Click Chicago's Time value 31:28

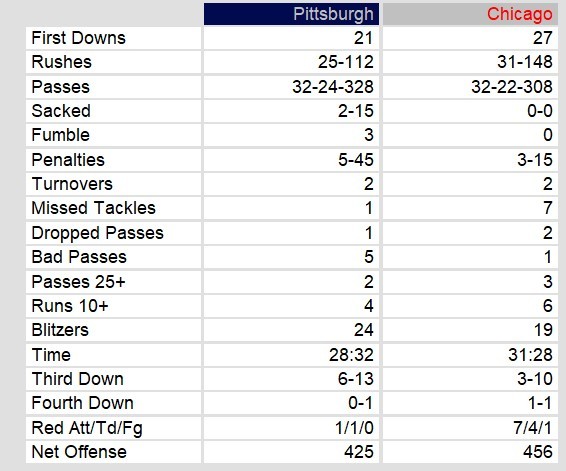point(530,355)
